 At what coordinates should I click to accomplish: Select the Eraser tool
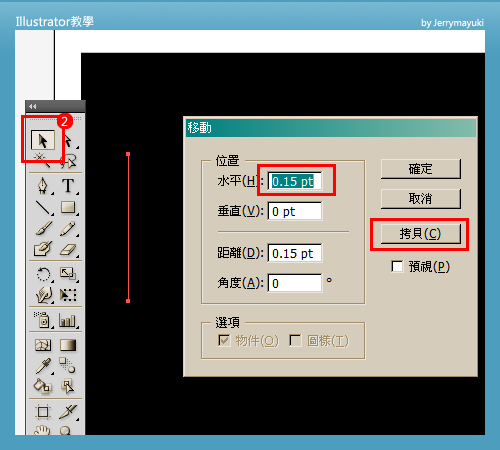tap(68, 249)
